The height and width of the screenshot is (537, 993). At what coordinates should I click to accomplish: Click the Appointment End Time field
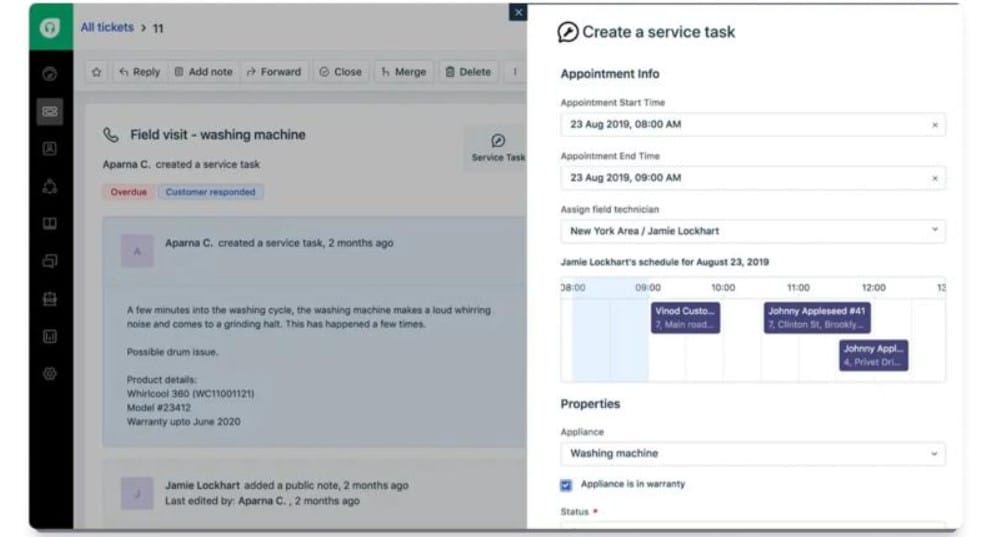coord(753,178)
